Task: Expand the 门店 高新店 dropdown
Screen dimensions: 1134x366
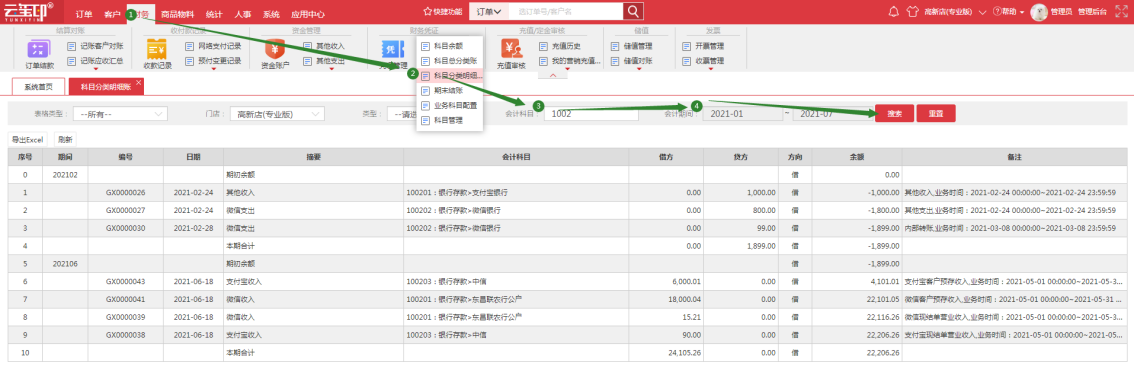Action: [x=277, y=114]
